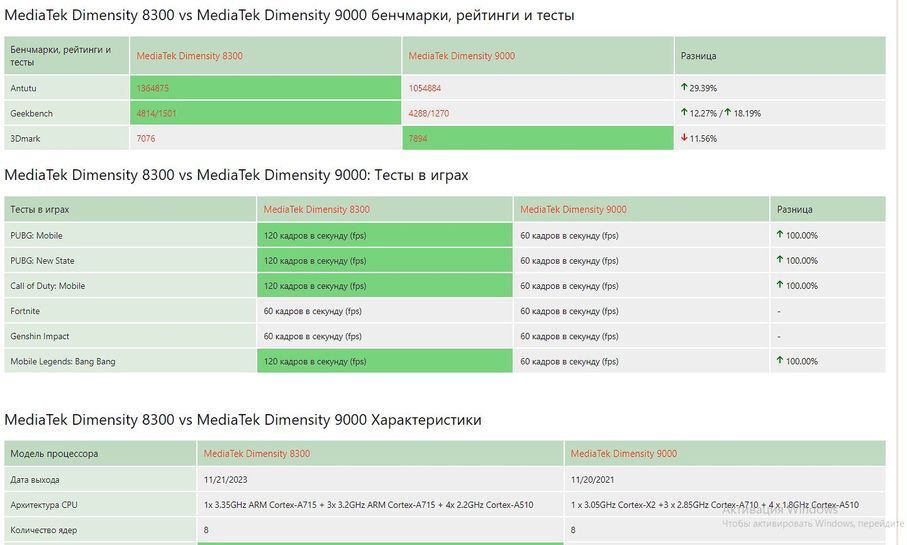Click the Fortnite row label
This screenshot has height=545, width=907.
pos(25,311)
